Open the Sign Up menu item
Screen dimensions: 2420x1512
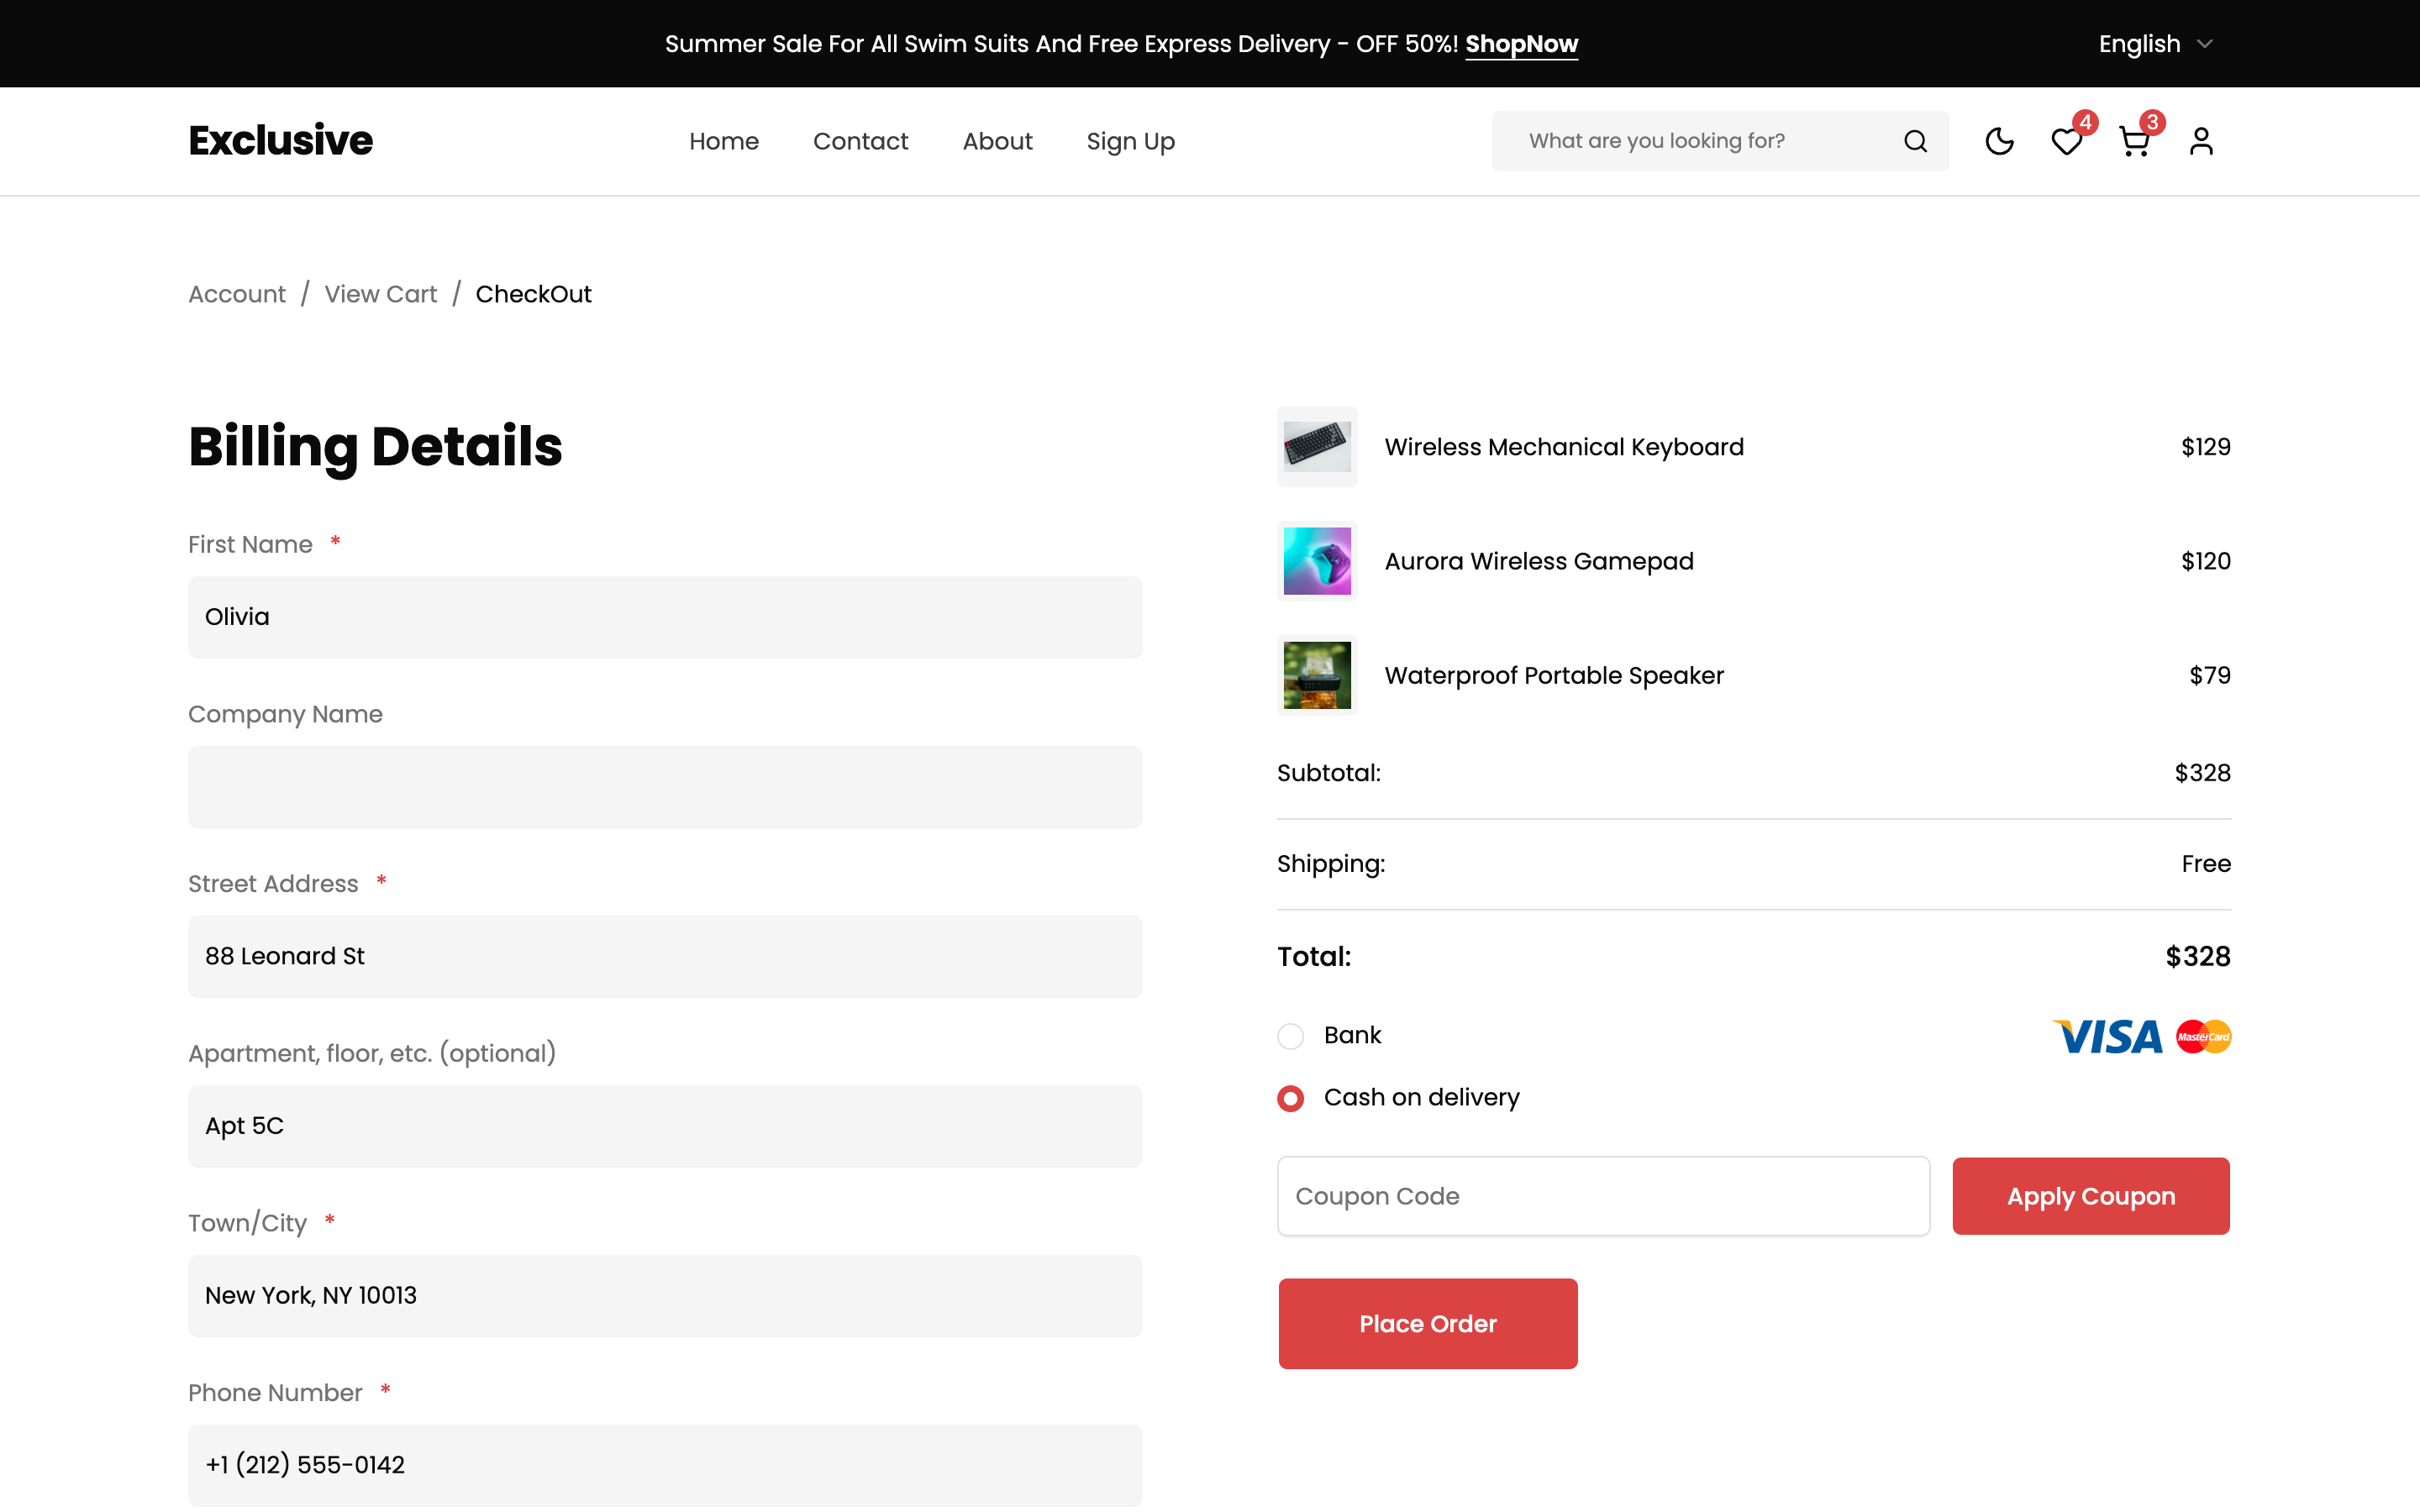(x=1131, y=141)
